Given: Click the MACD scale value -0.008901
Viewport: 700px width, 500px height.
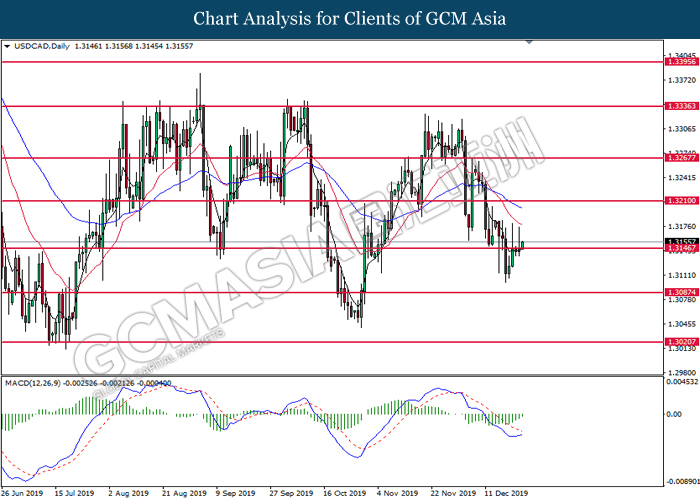Looking at the screenshot, I should click(x=682, y=481).
